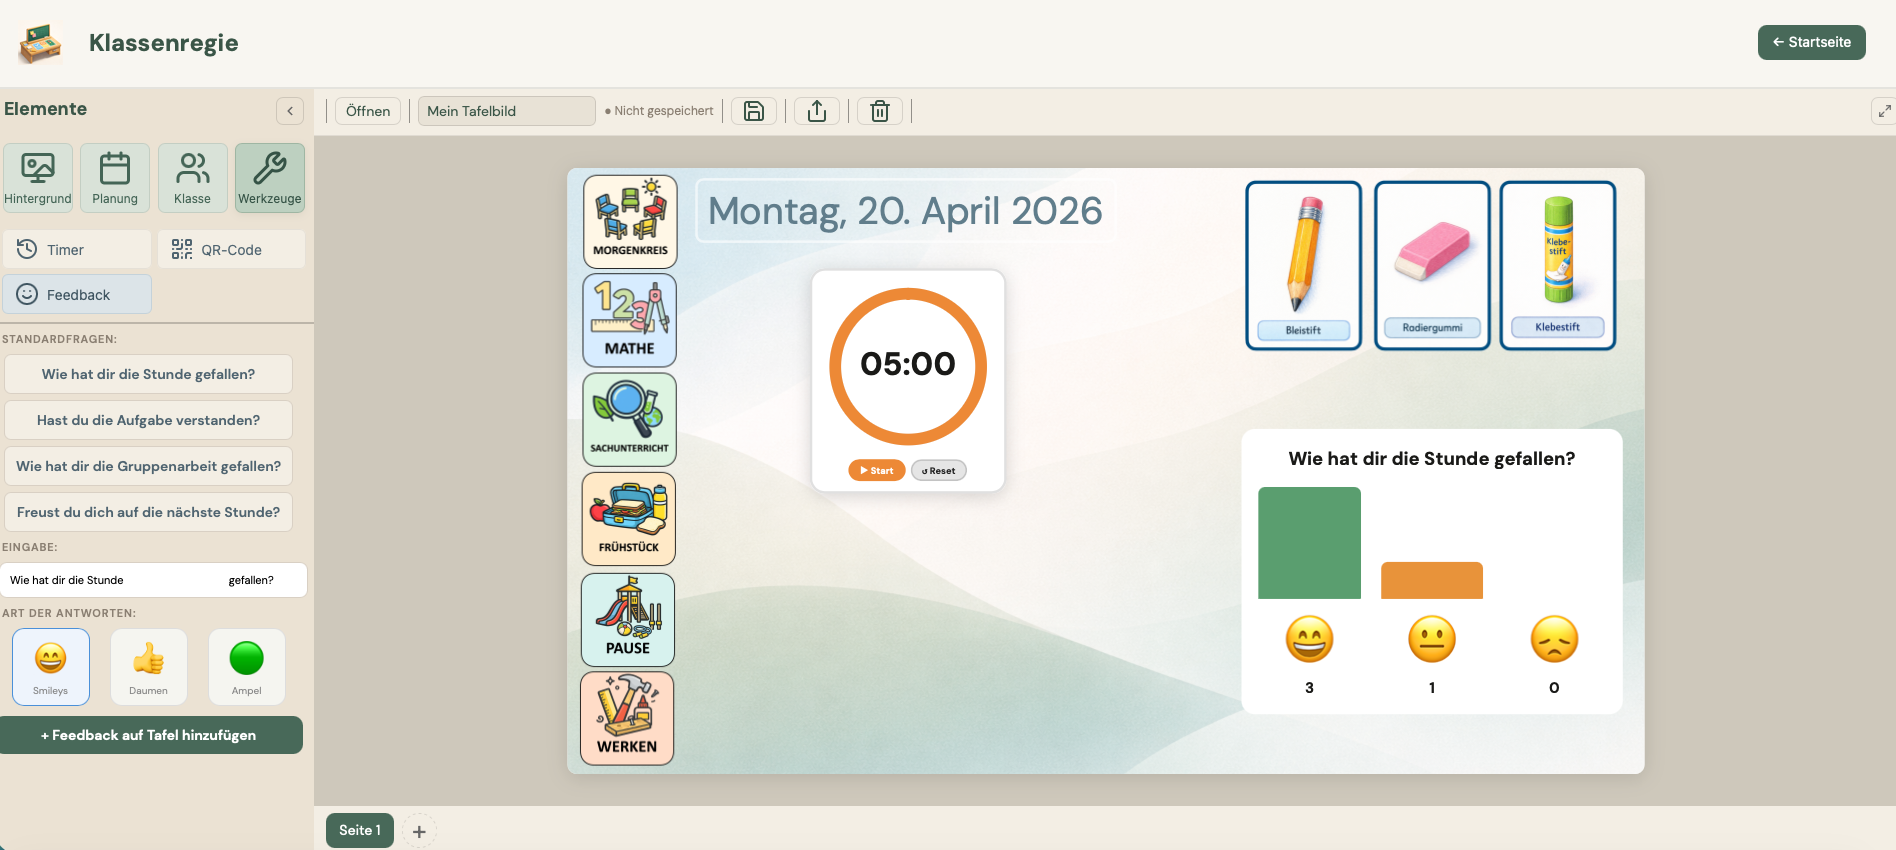This screenshot has height=850, width=1896.
Task: Click the green feedback bar
Action: pos(1309,543)
